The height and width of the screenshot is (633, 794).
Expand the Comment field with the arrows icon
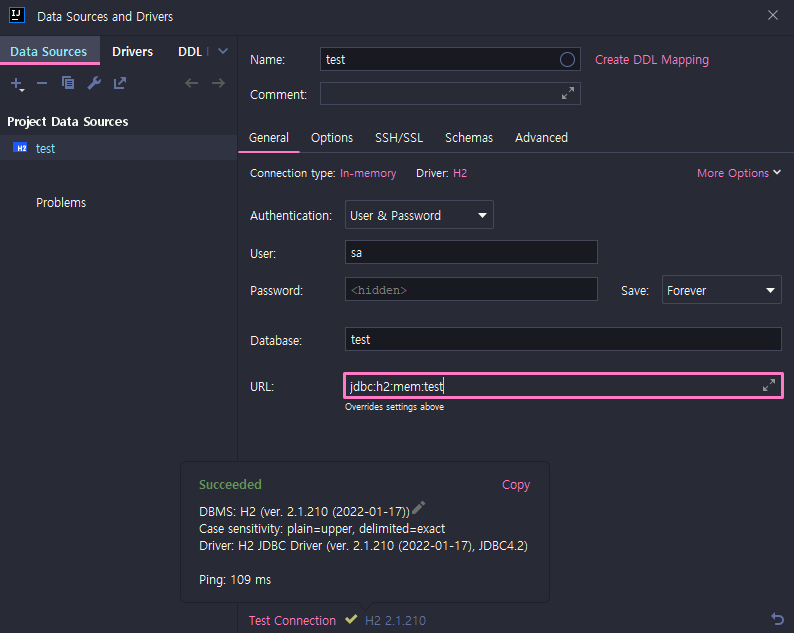[x=568, y=93]
